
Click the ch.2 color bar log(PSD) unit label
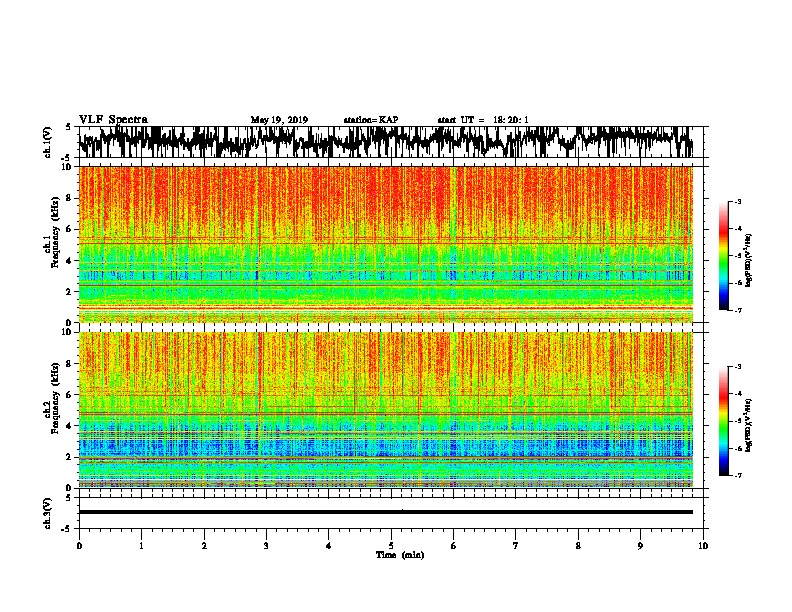tap(748, 426)
